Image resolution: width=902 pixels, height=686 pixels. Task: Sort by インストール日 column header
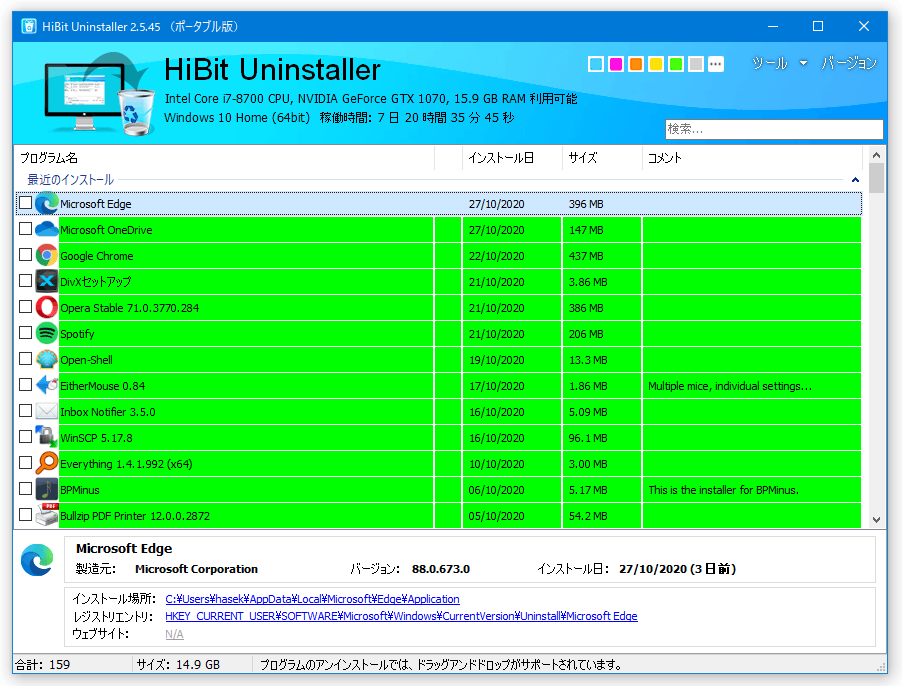[x=512, y=158]
